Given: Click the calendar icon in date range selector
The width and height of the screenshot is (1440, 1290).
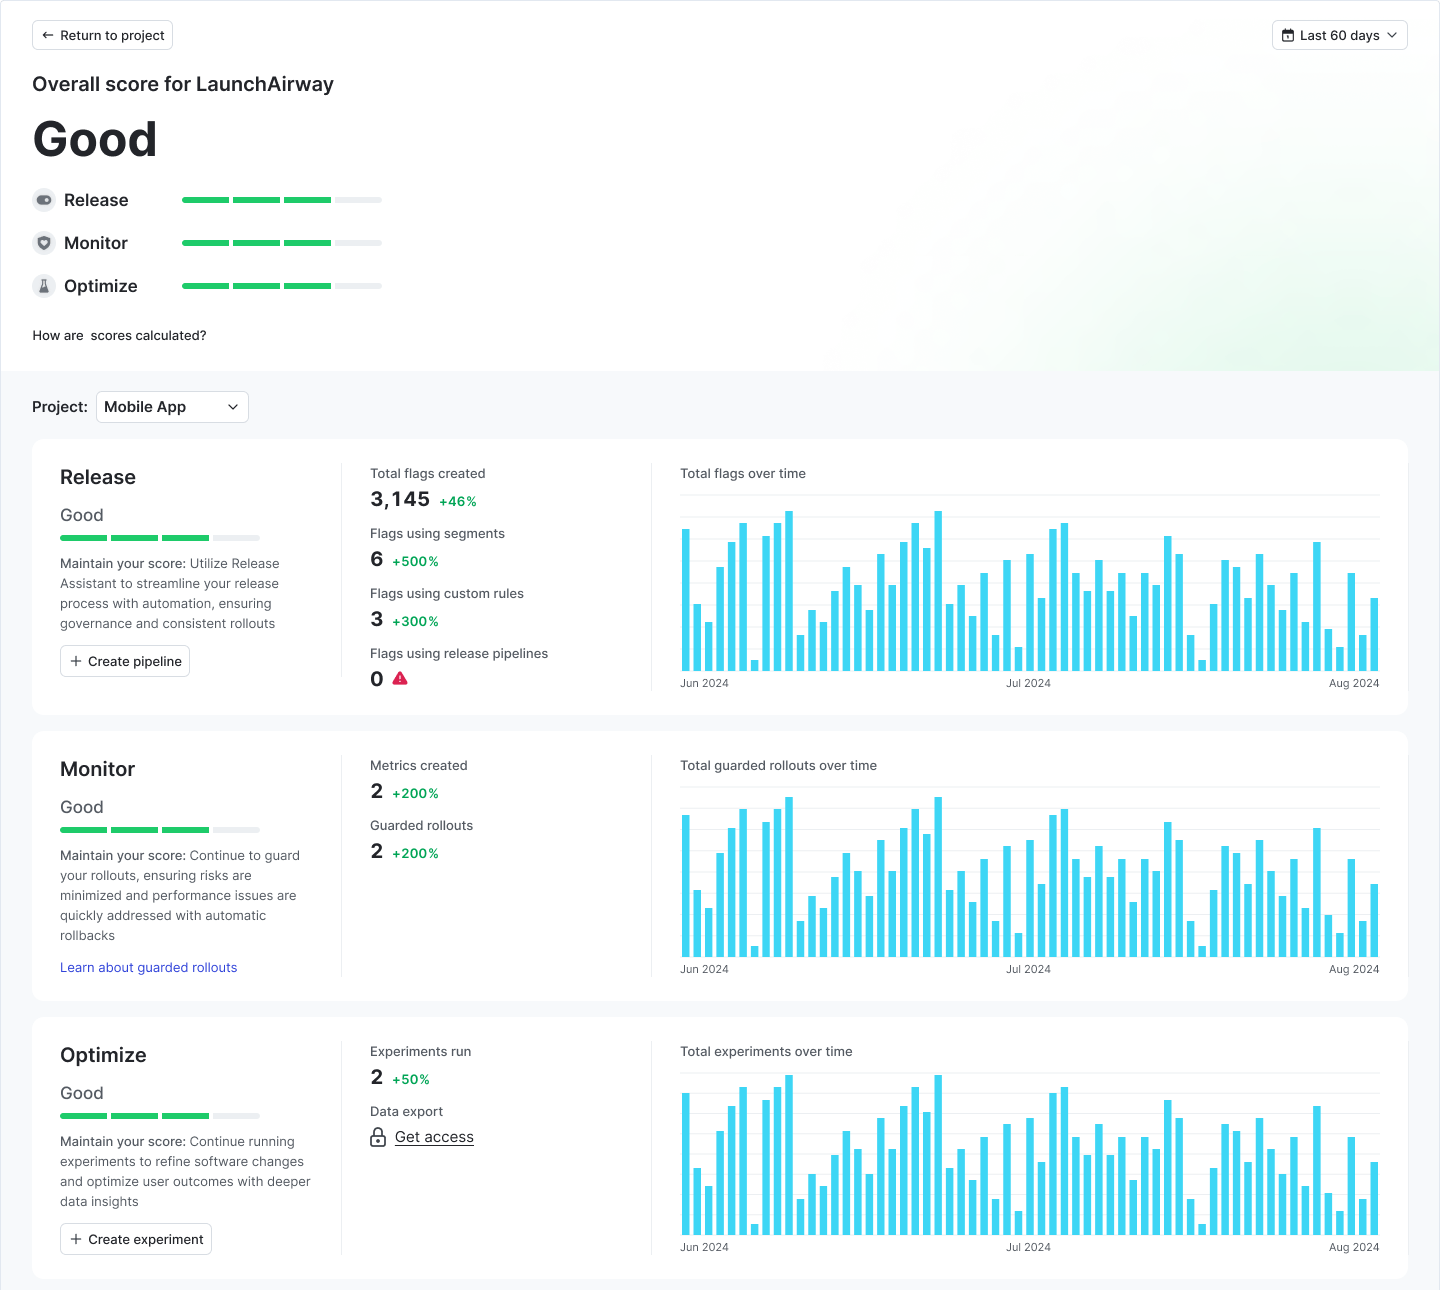Looking at the screenshot, I should [x=1288, y=36].
